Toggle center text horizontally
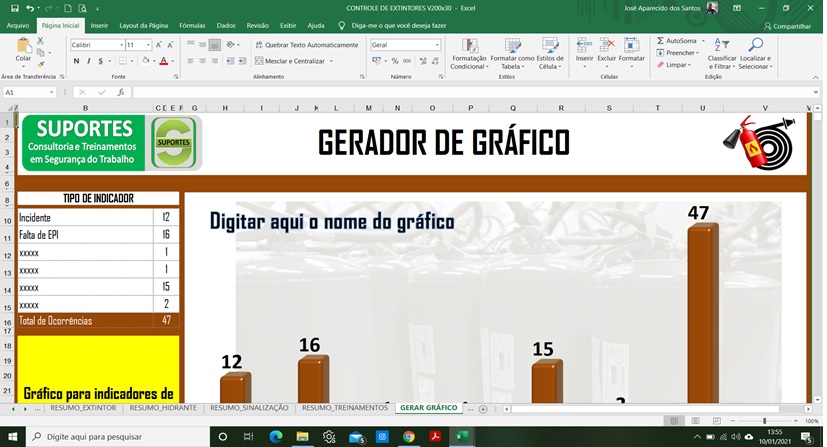This screenshot has width=827, height=447. click(x=203, y=61)
